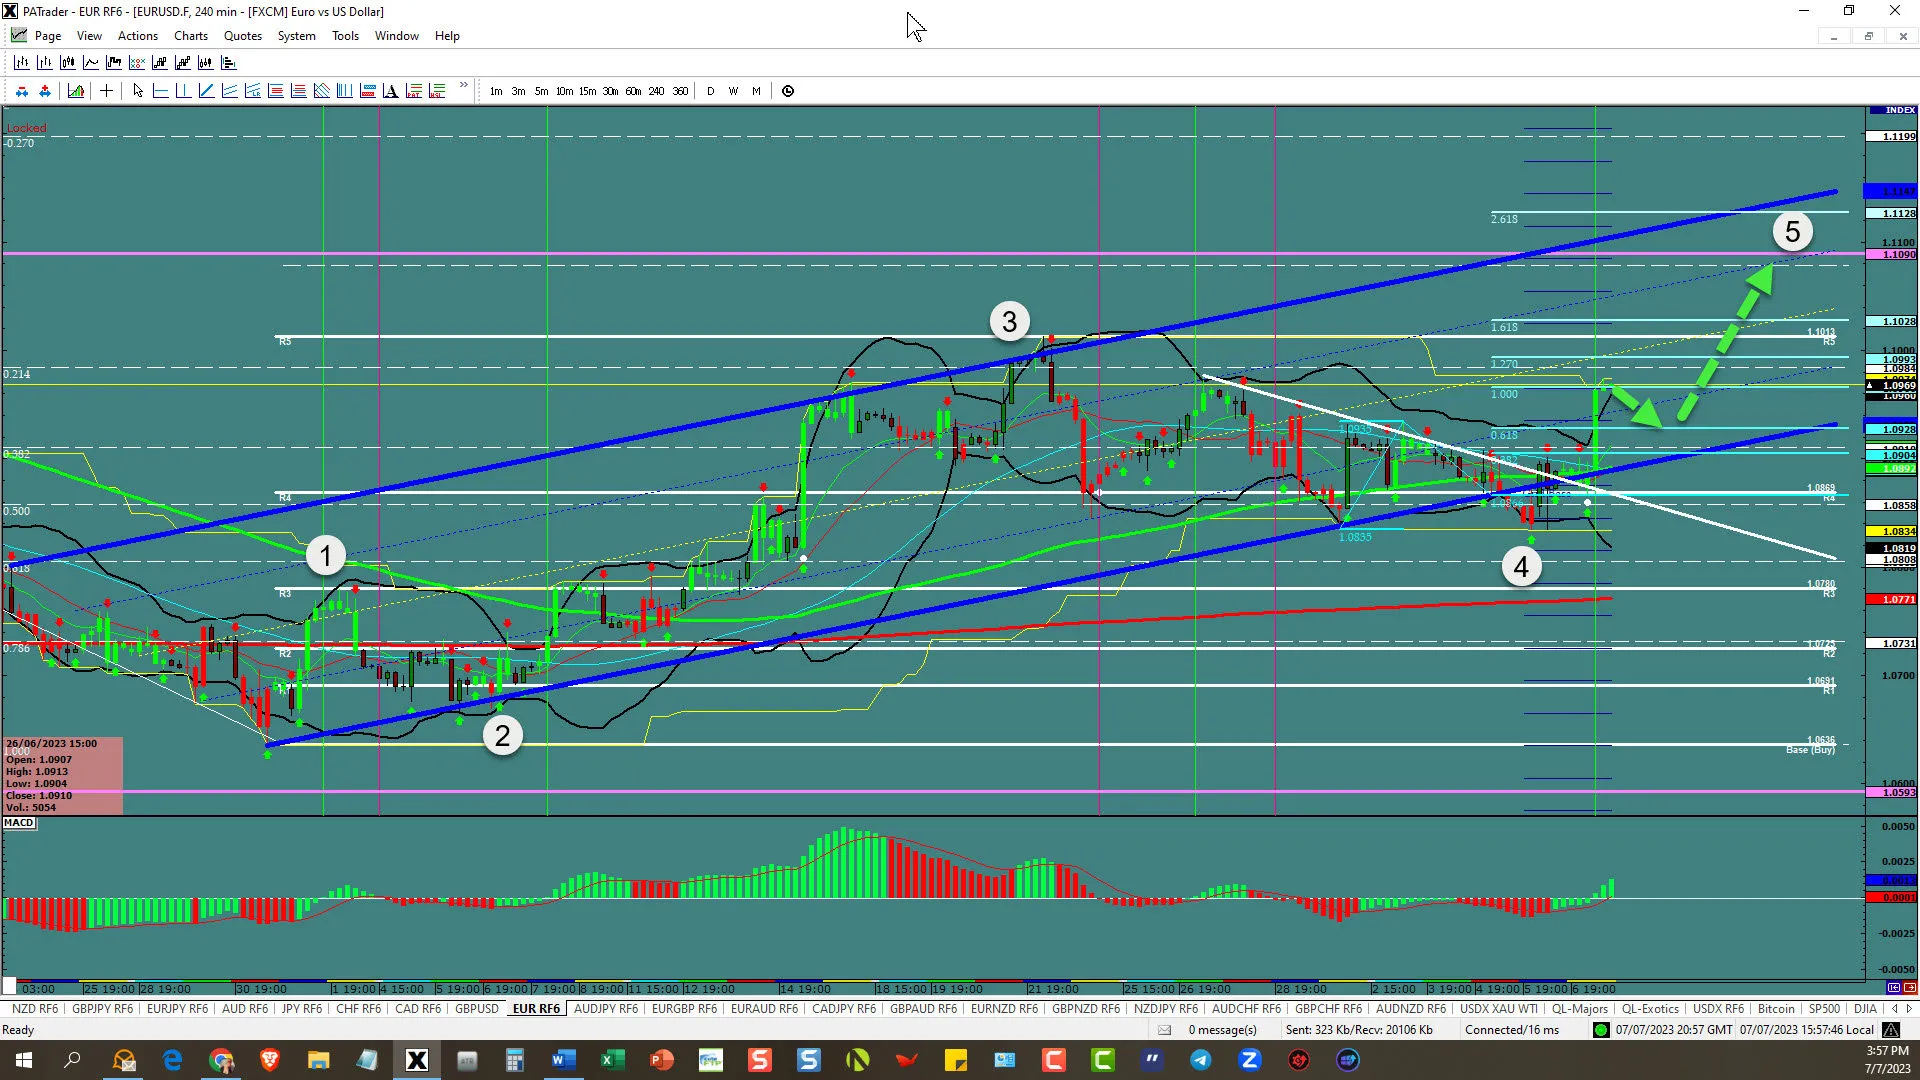Toggle the 240 minute timeframe
The image size is (1920, 1080).
657,91
